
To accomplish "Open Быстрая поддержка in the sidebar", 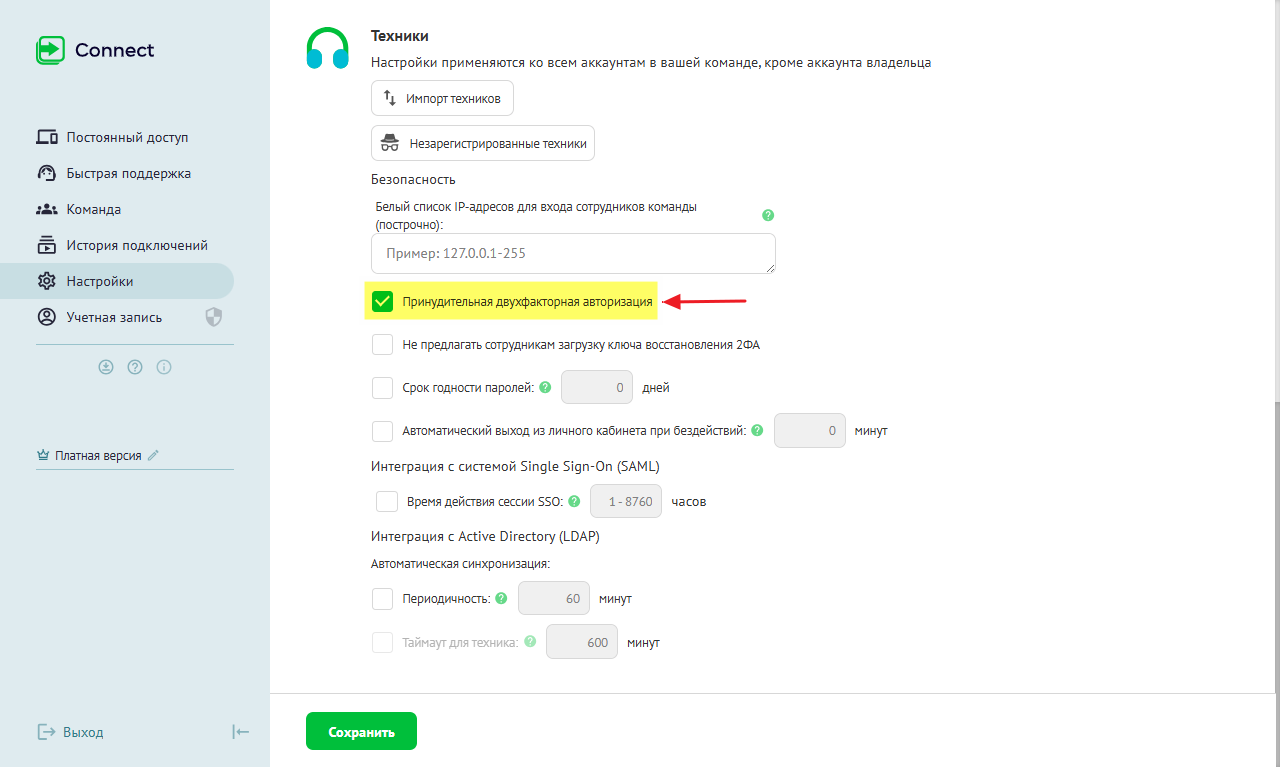I will point(128,173).
